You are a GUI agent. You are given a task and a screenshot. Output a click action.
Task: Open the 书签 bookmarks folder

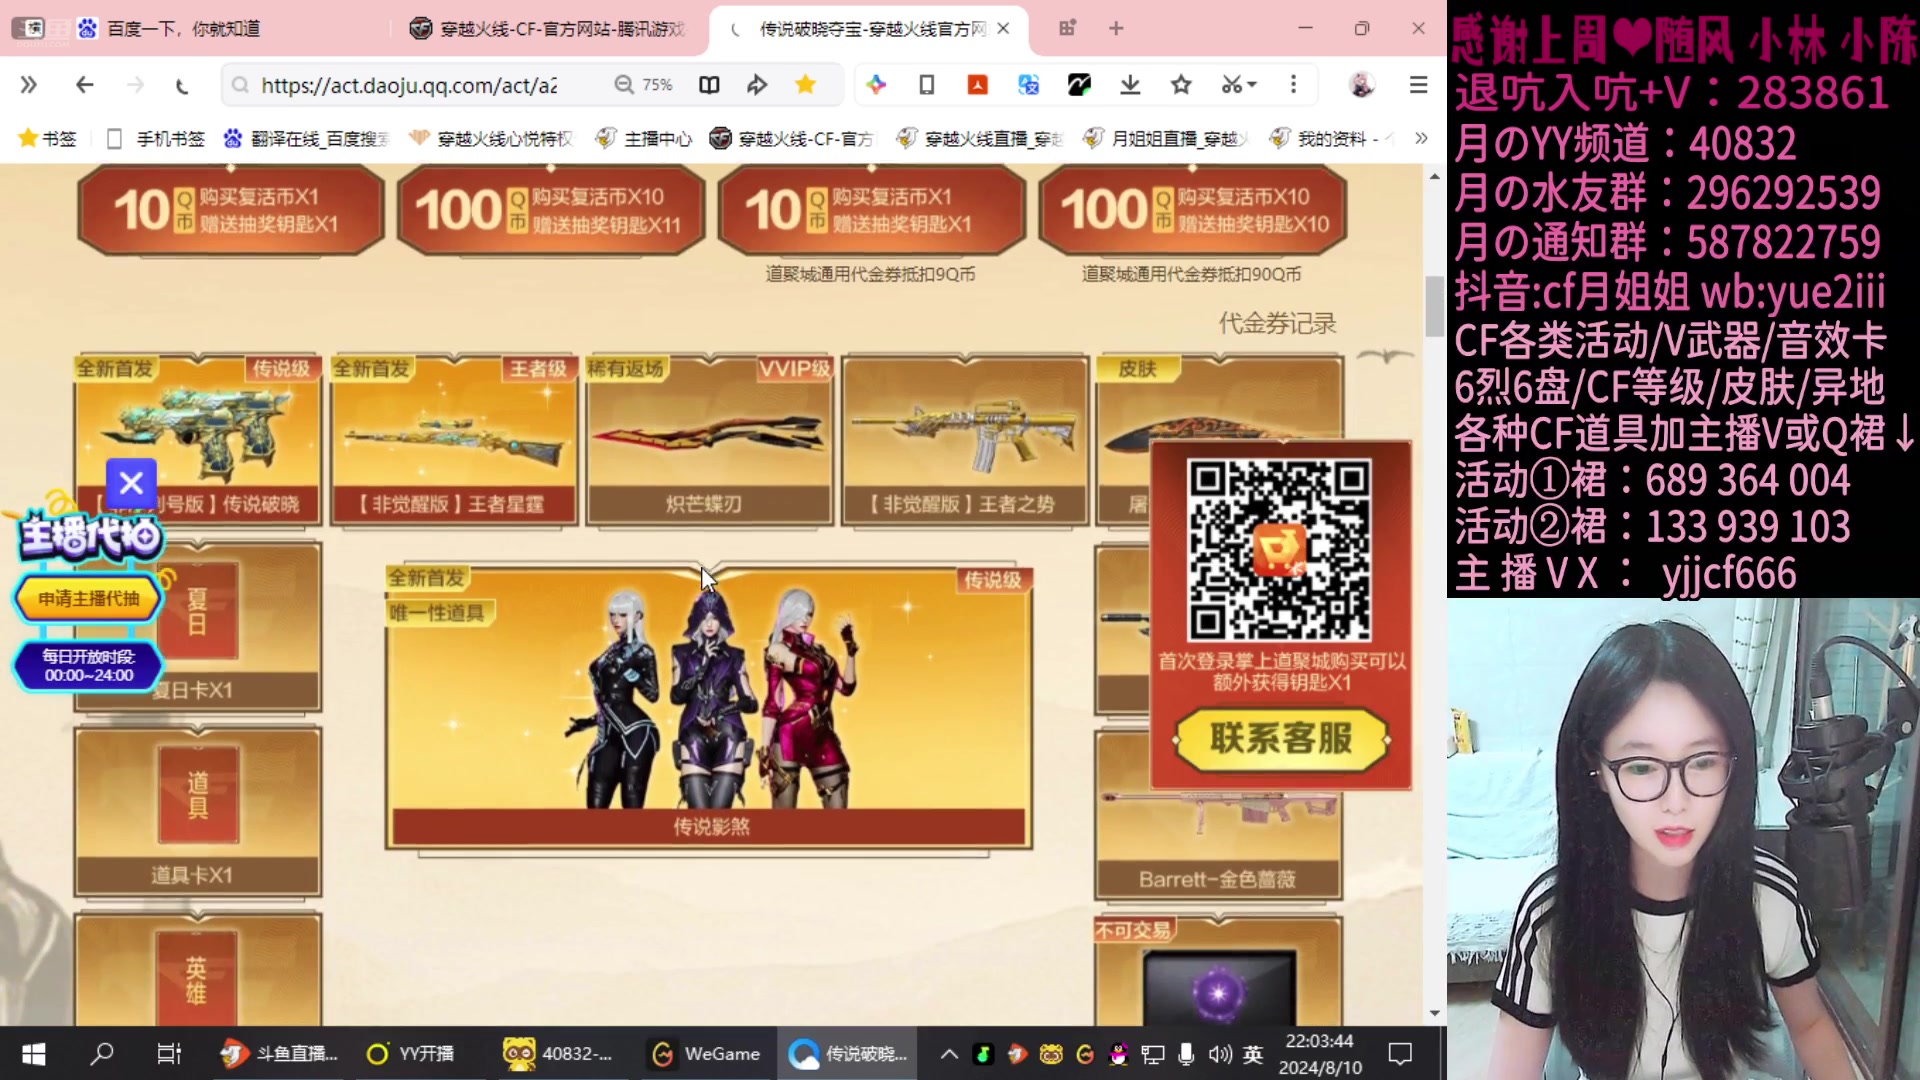coord(47,139)
